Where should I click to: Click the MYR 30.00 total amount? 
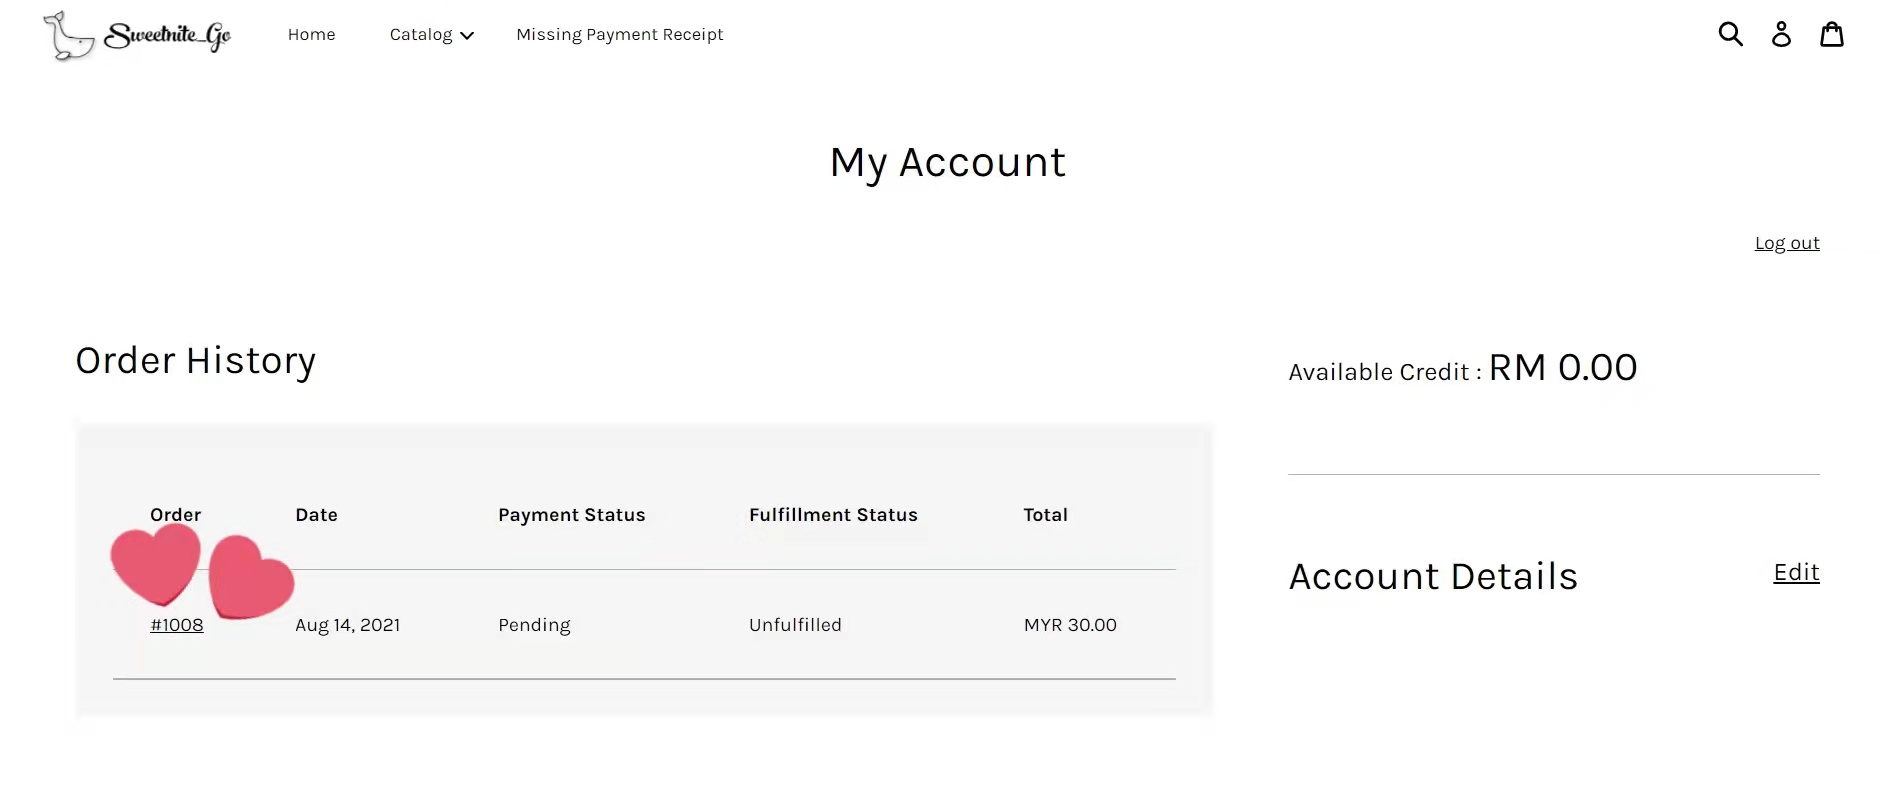(x=1069, y=625)
